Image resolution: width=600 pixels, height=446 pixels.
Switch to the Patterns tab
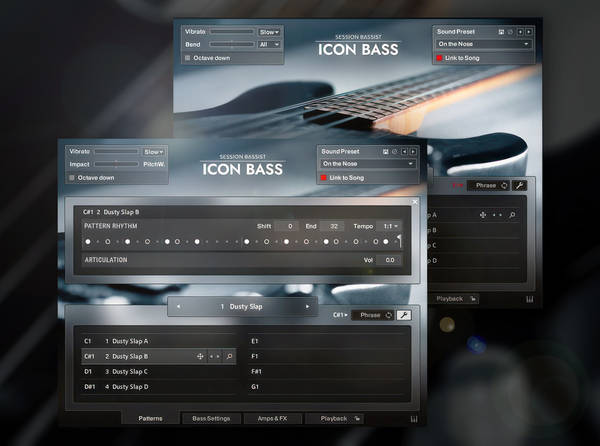tap(150, 419)
